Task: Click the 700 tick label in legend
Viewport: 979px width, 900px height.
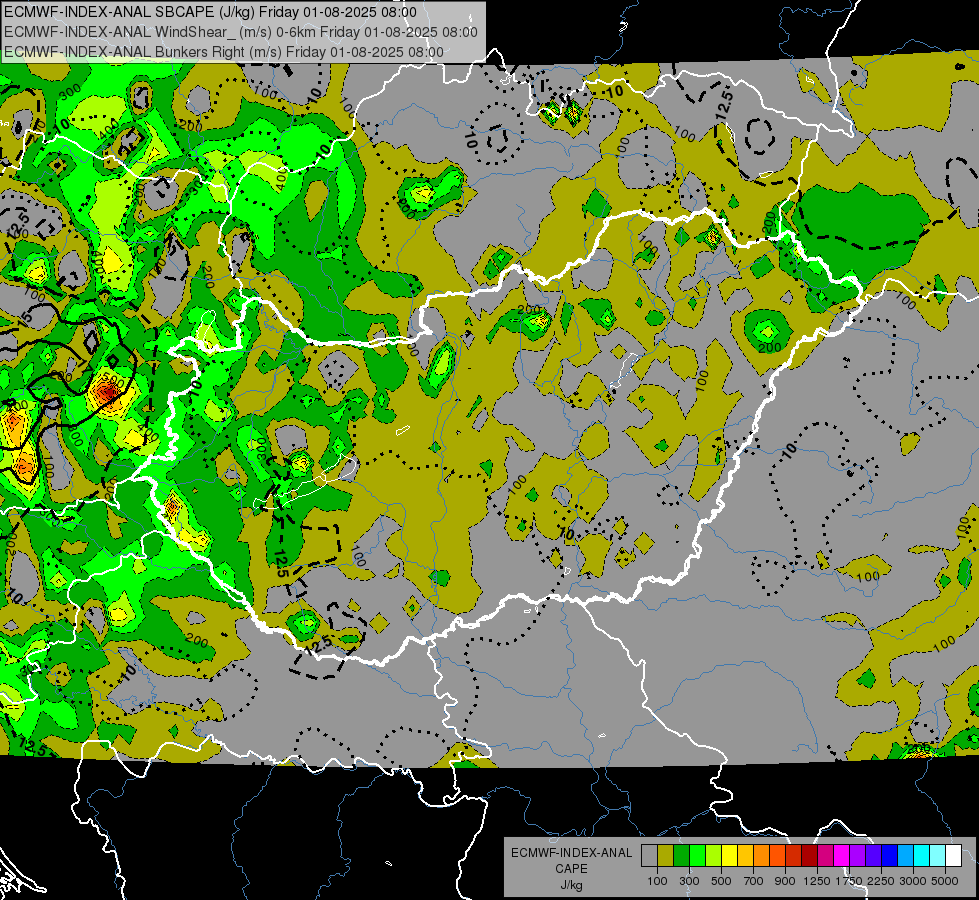Action: coord(754,882)
